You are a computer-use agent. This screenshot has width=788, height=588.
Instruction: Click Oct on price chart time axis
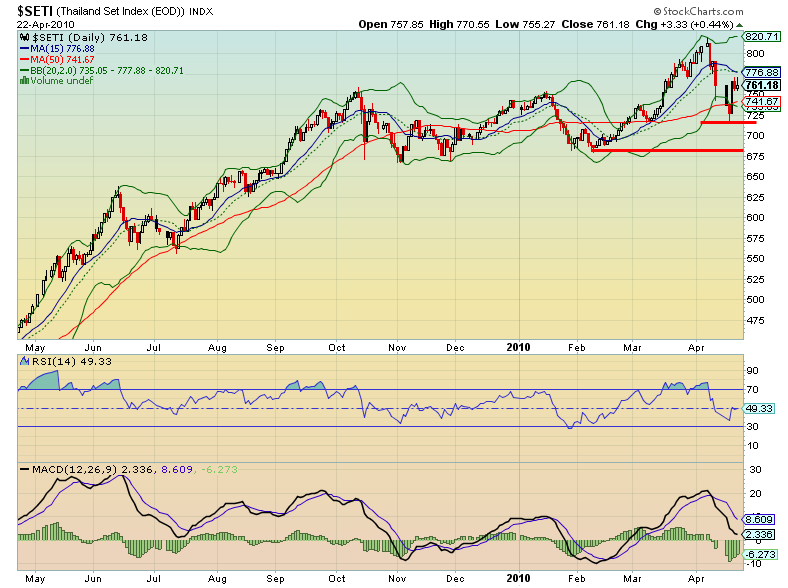(337, 348)
